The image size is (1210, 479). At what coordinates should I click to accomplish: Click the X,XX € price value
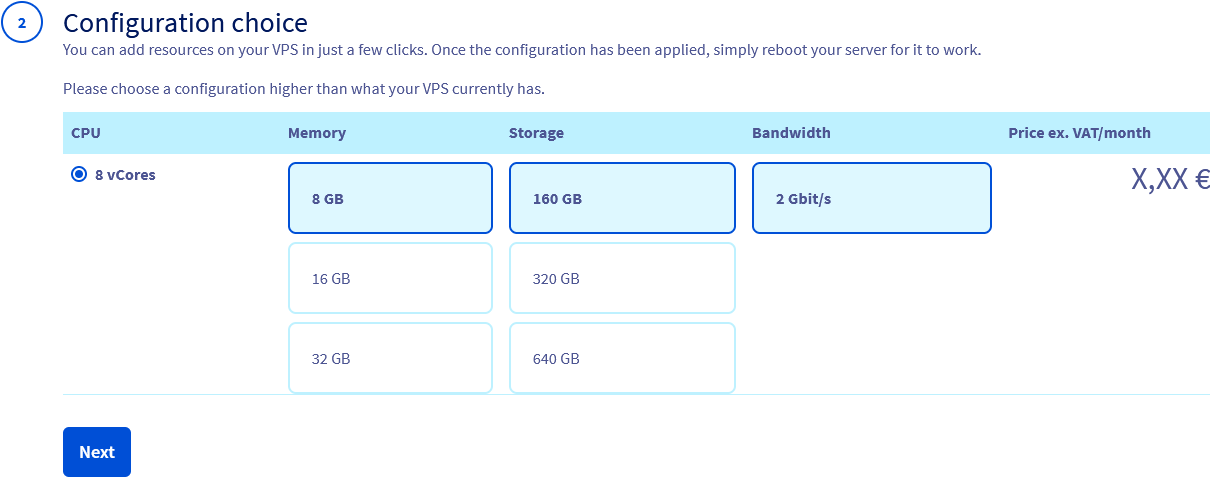click(1170, 179)
